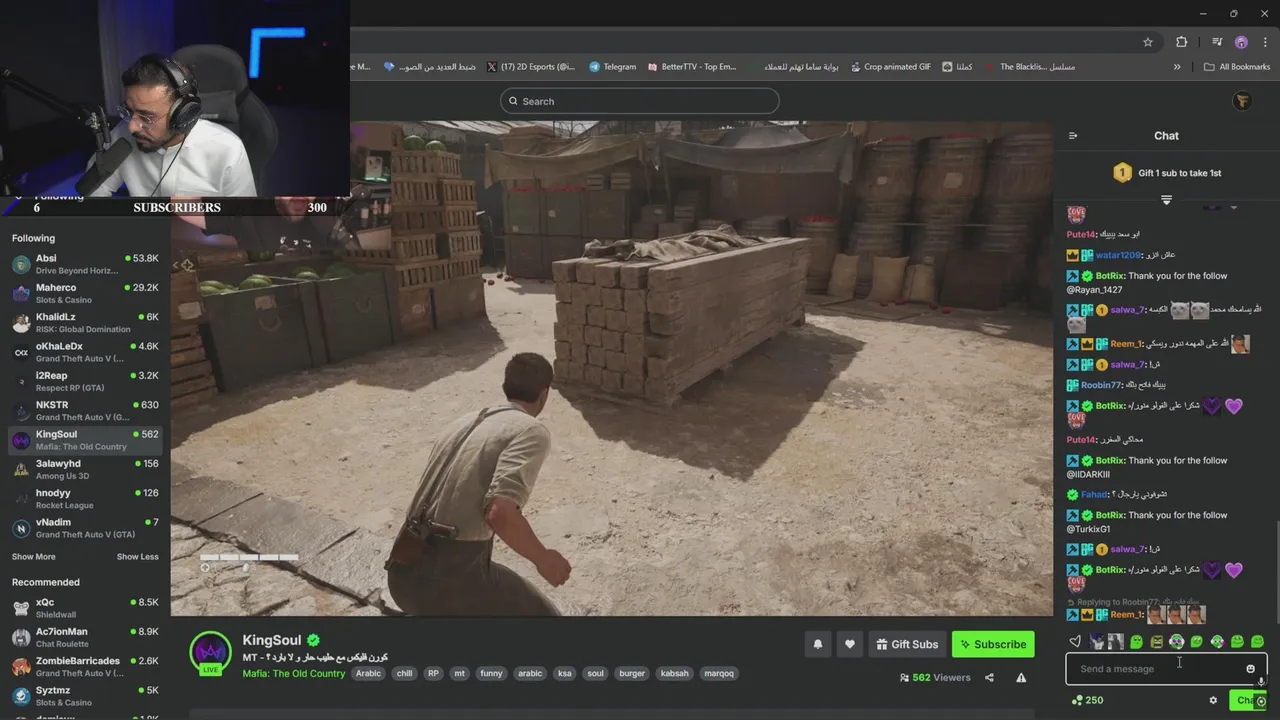1280x720 pixels.
Task: Click the channel points 250 balance
Action: tap(1087, 700)
